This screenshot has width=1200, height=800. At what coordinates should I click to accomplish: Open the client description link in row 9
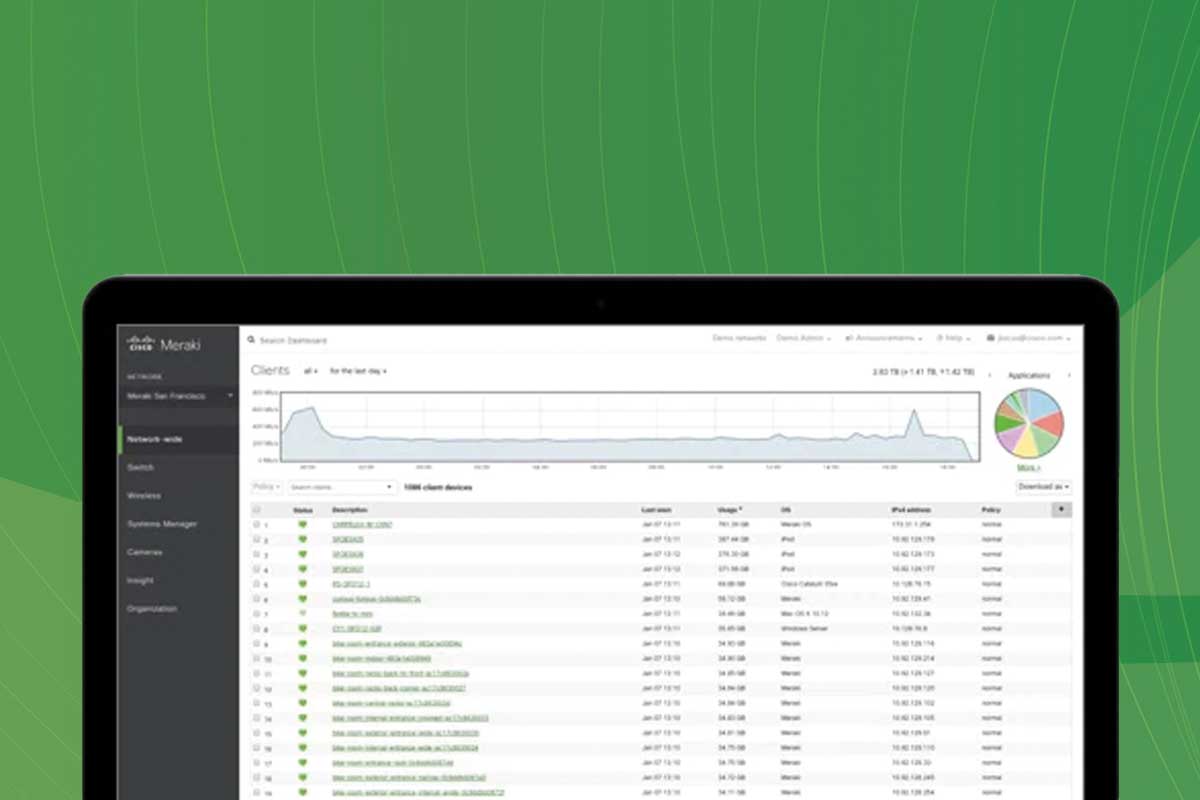tap(397, 644)
